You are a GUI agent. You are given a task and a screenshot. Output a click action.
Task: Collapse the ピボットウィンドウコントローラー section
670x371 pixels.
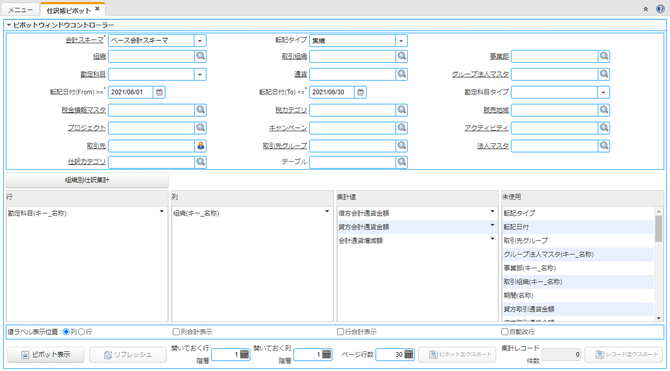pos(9,25)
